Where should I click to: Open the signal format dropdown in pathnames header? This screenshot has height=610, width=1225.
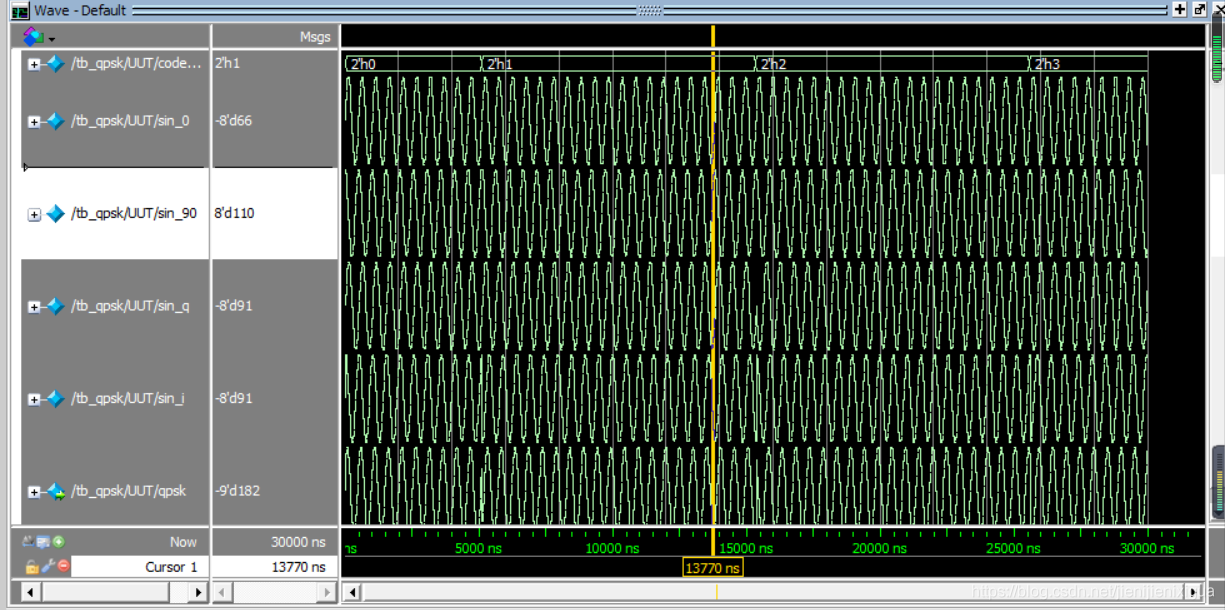point(39,37)
